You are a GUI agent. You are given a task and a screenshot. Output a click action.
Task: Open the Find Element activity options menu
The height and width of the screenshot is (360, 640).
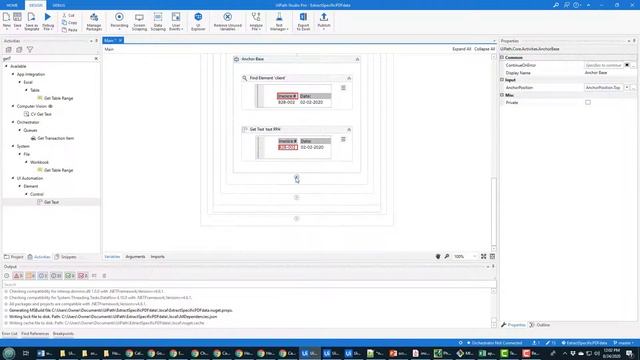343,88
